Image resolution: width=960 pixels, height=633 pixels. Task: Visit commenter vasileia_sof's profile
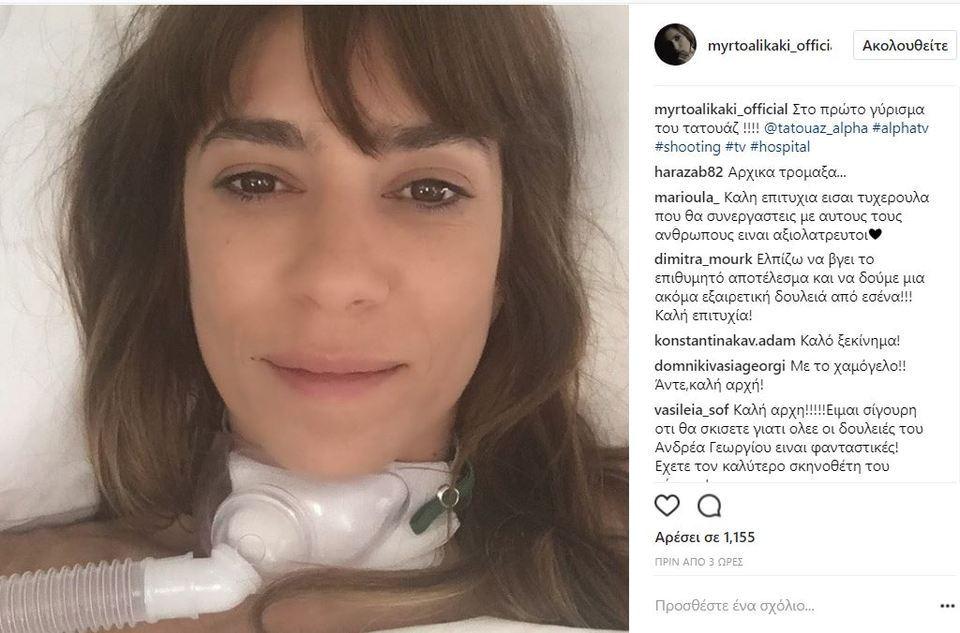(x=692, y=410)
